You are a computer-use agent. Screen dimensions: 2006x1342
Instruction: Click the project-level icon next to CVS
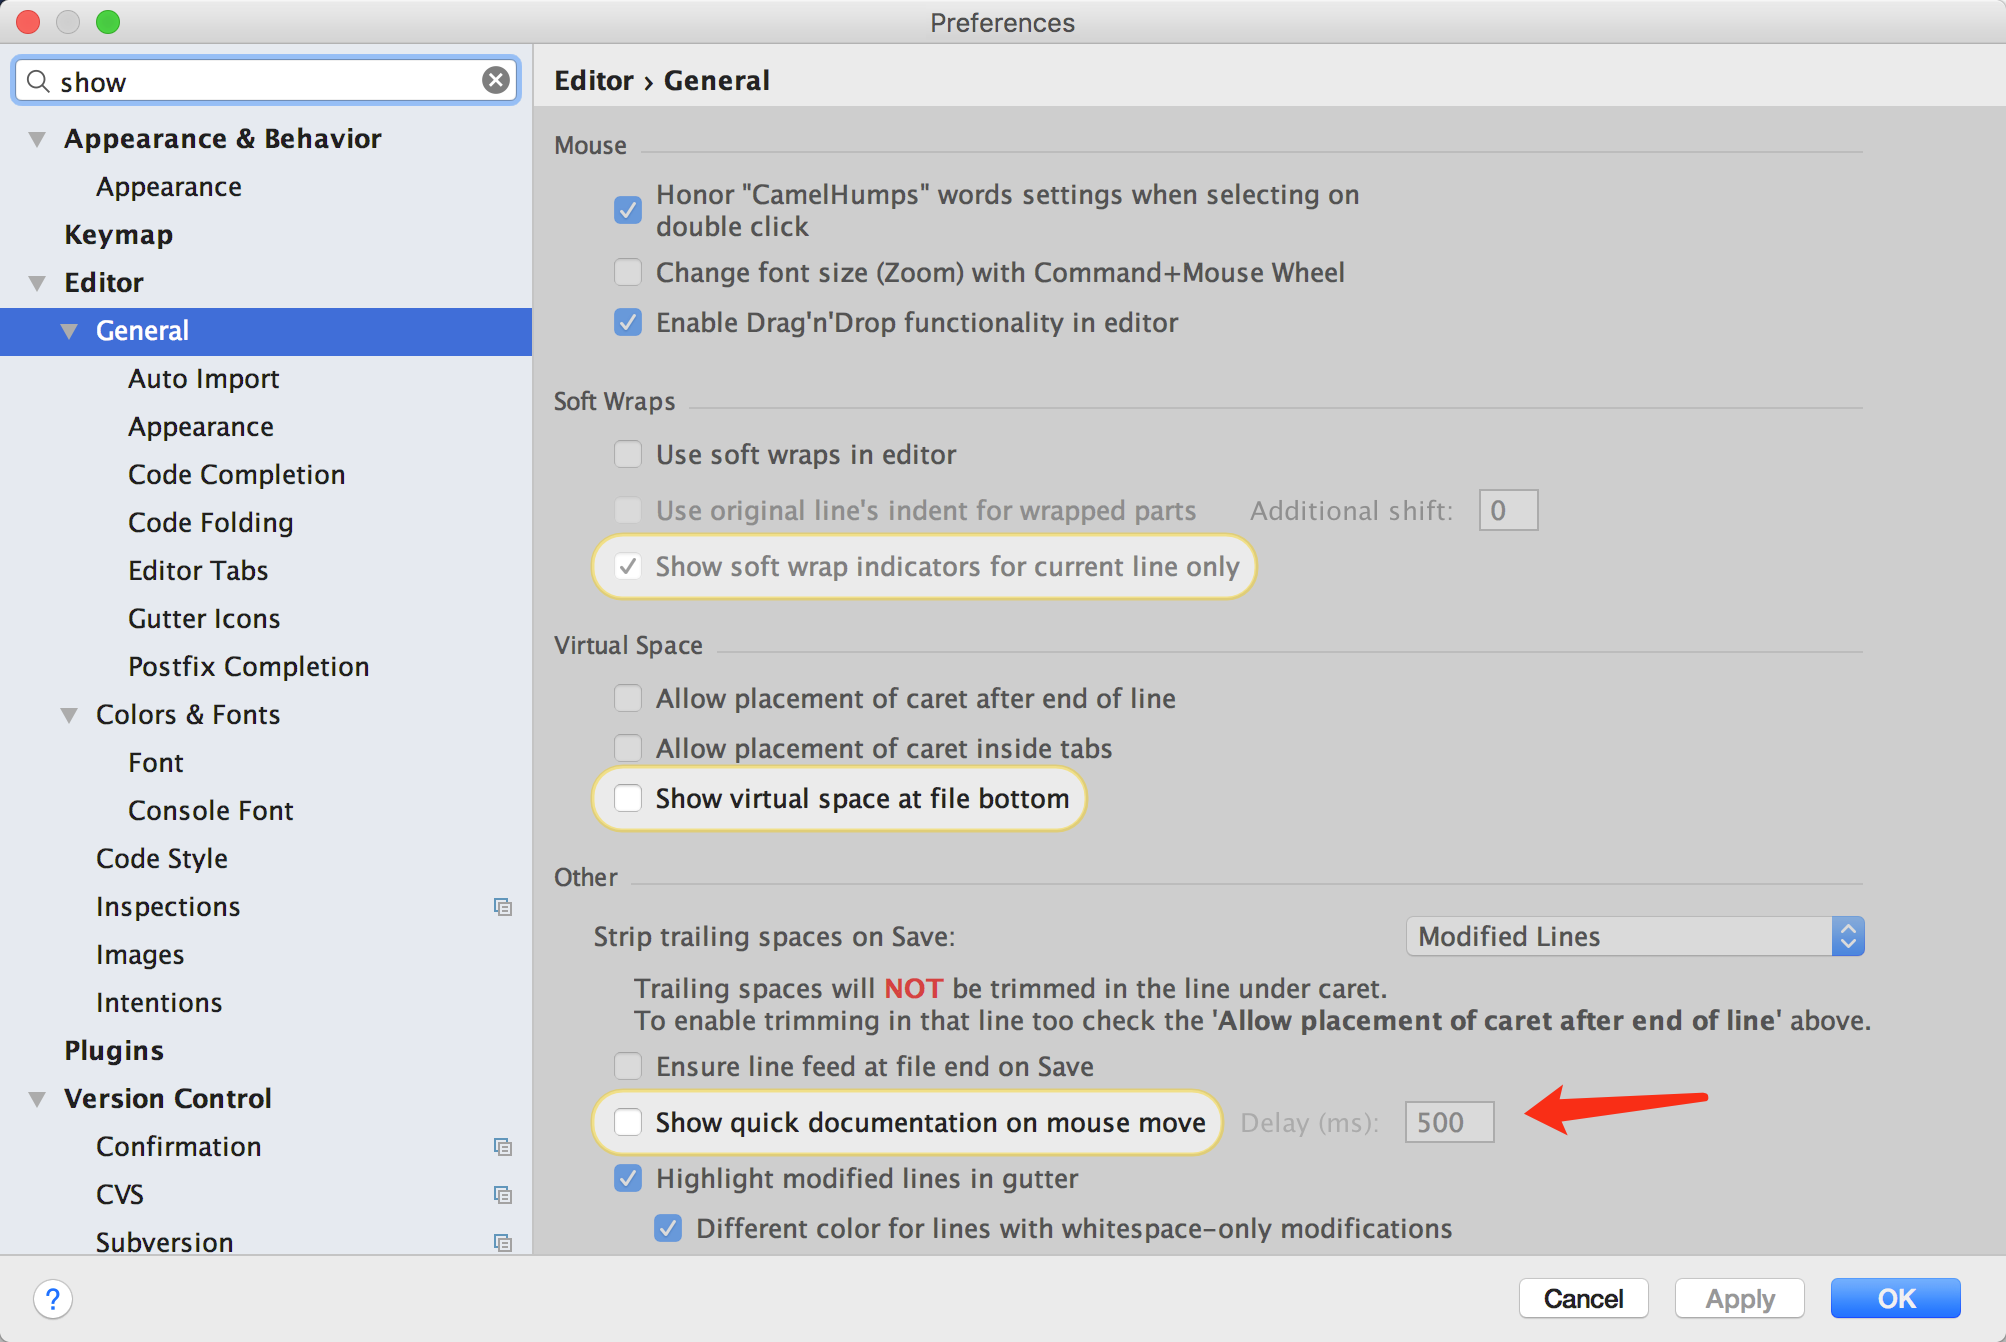click(503, 1195)
